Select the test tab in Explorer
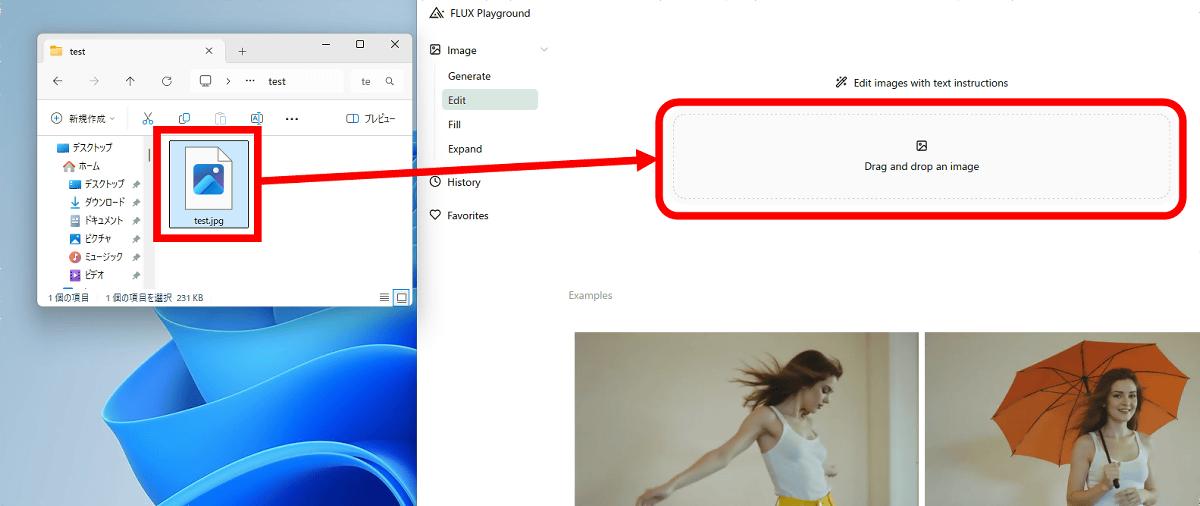This screenshot has width=1200, height=506. click(x=133, y=51)
